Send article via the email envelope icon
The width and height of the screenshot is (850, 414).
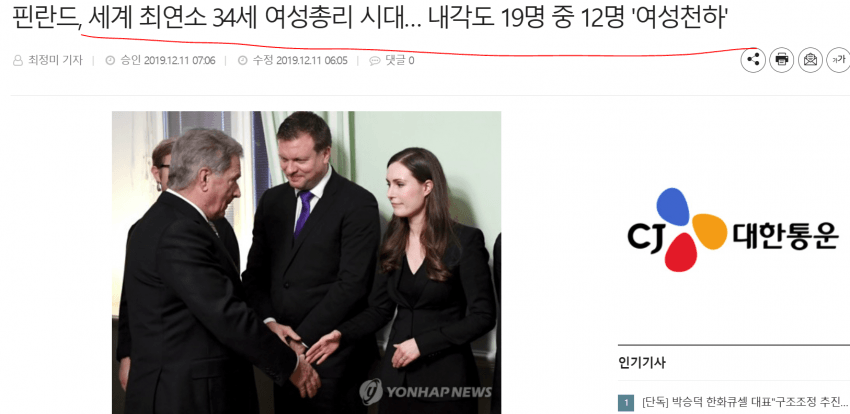tap(810, 60)
